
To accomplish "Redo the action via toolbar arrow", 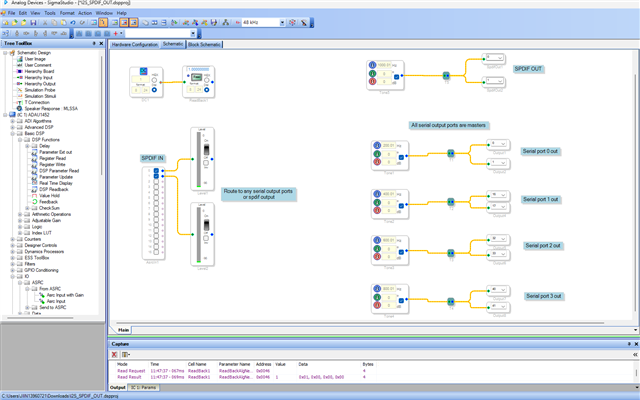I will tap(82, 22).
